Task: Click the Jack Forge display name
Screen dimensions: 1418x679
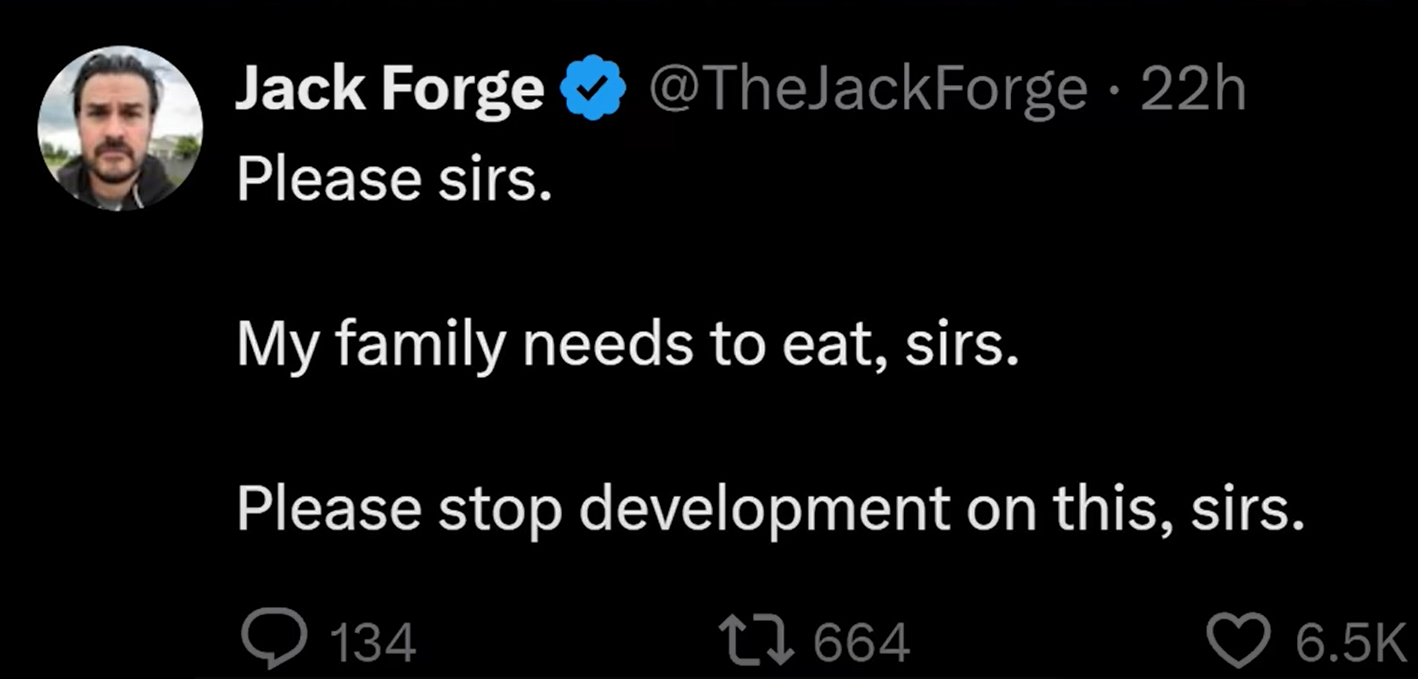Action: [389, 90]
